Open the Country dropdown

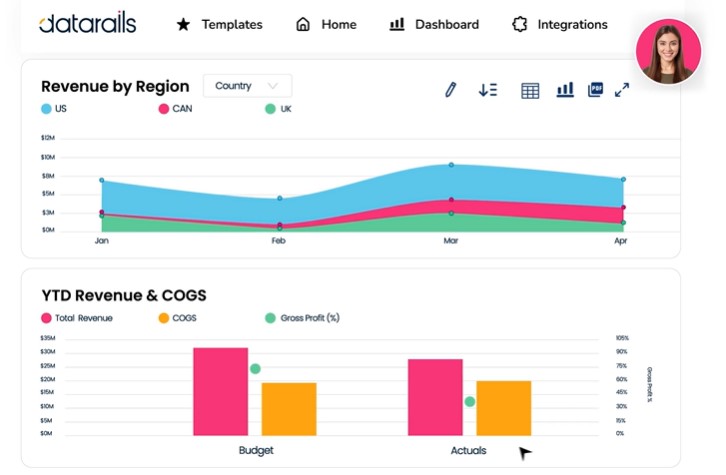click(246, 86)
